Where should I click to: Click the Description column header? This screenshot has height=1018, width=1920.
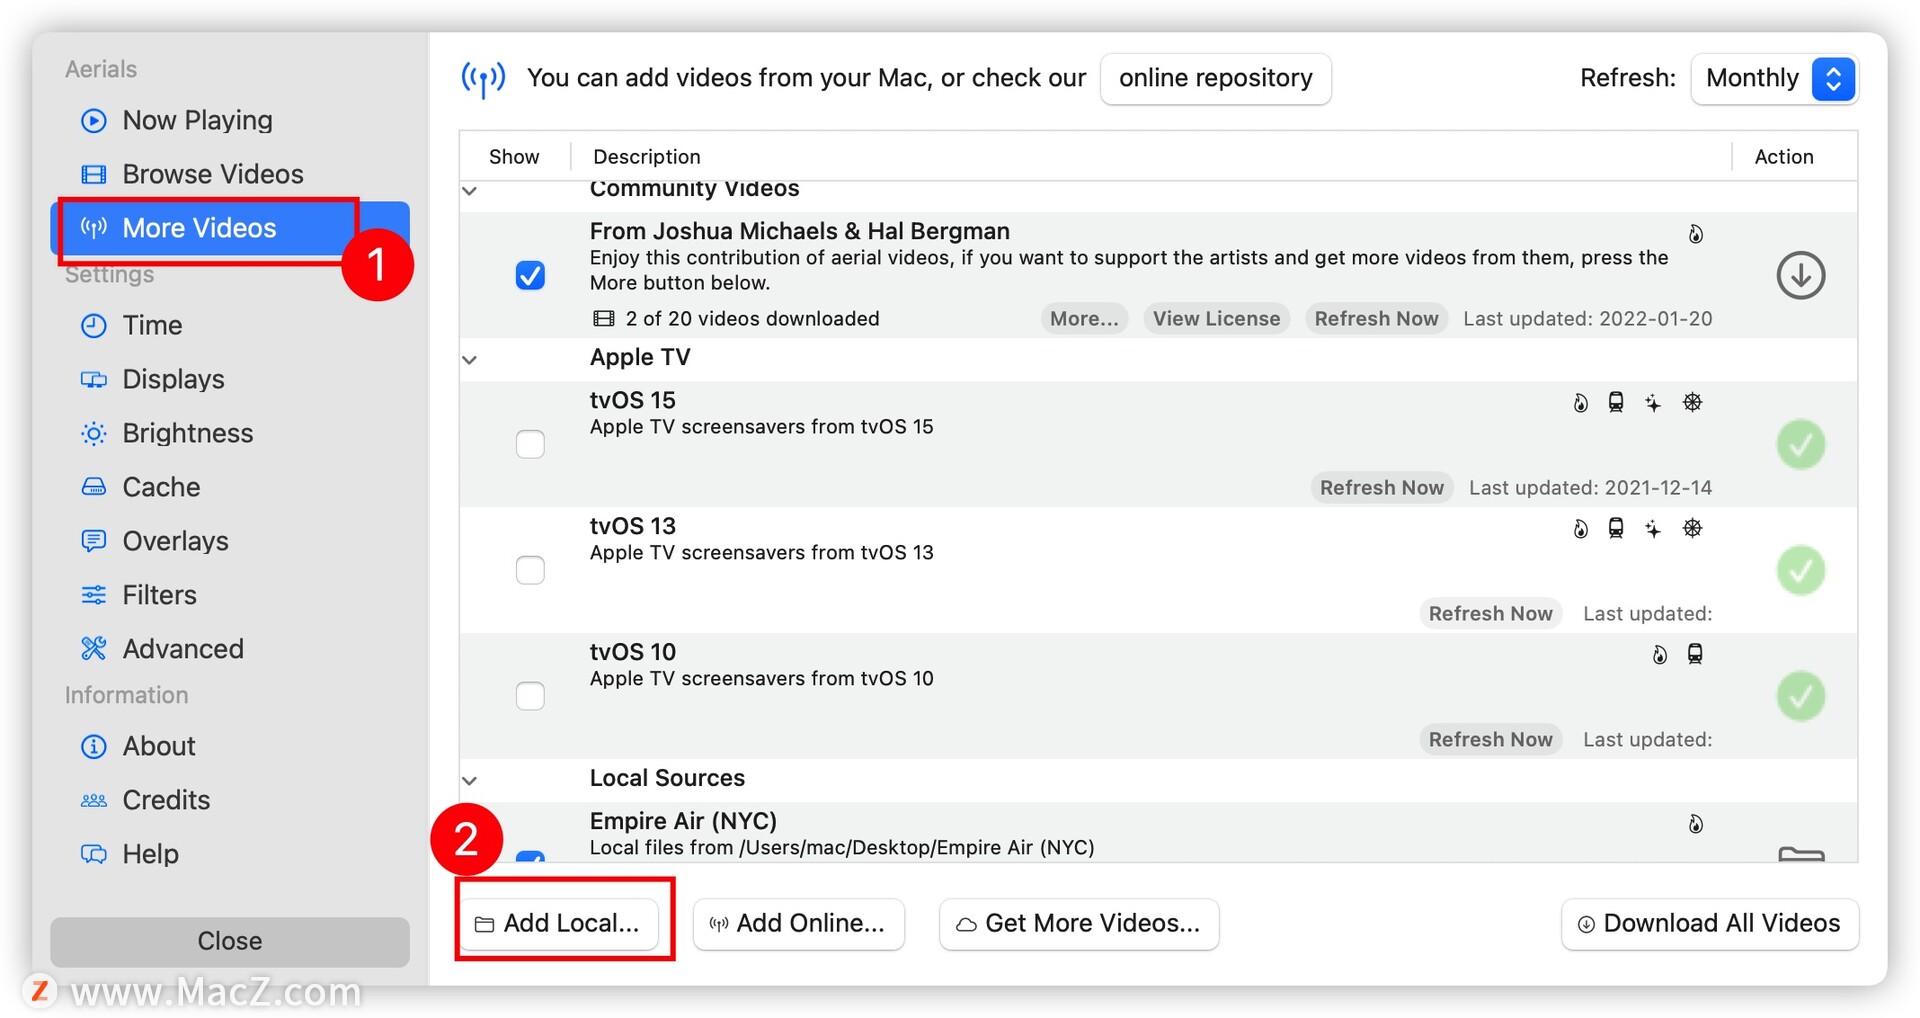pos(646,157)
